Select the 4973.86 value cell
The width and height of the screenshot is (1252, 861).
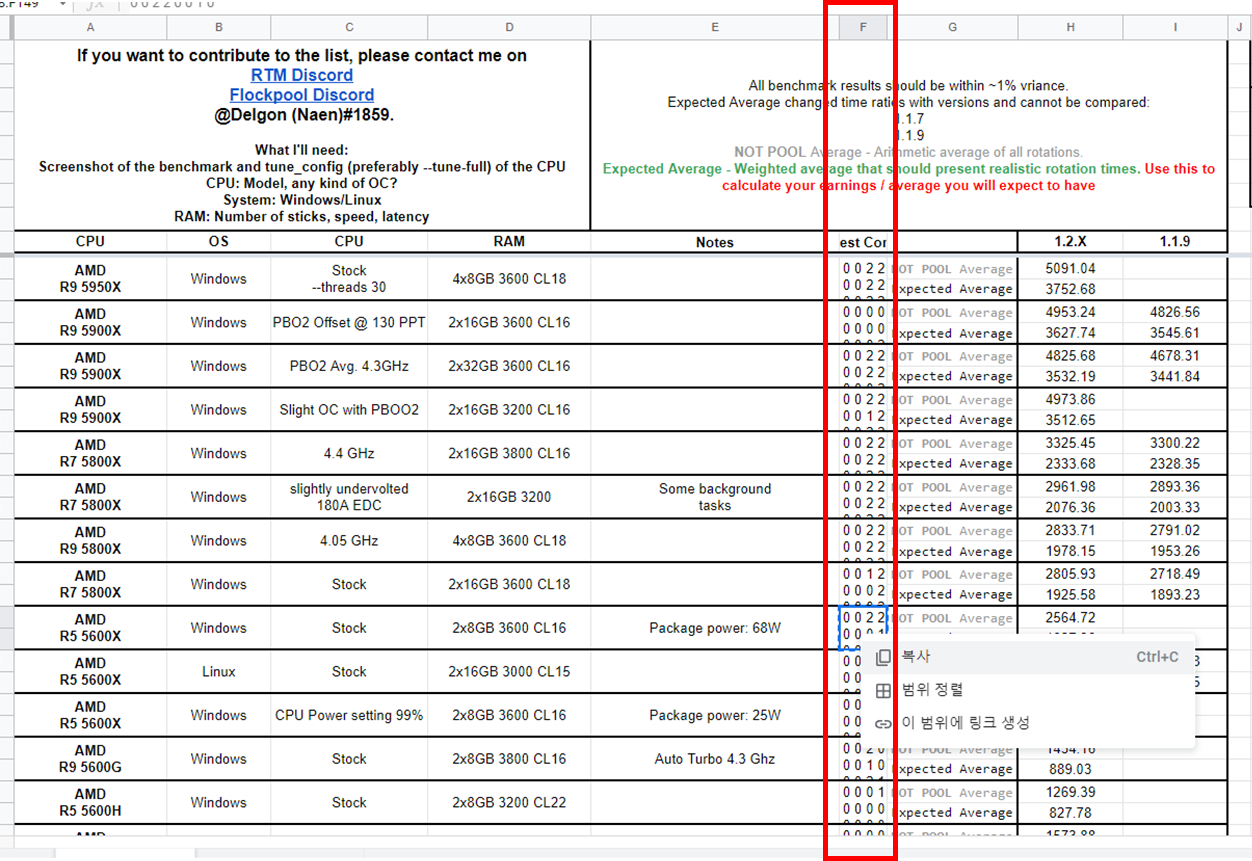1070,400
